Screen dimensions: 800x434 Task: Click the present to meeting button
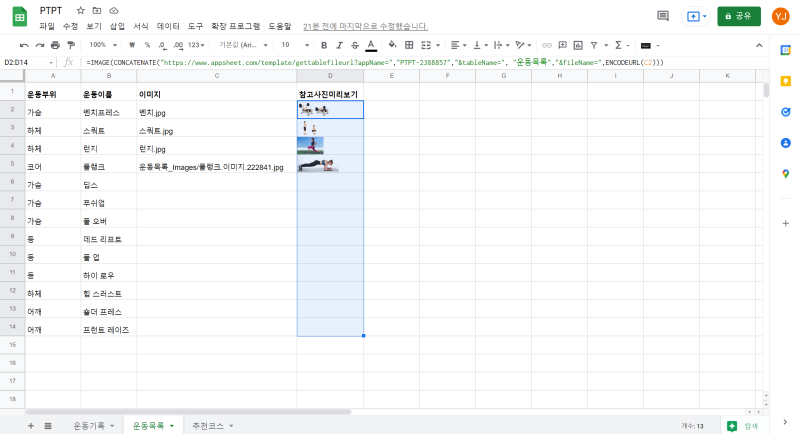pyautogui.click(x=695, y=16)
